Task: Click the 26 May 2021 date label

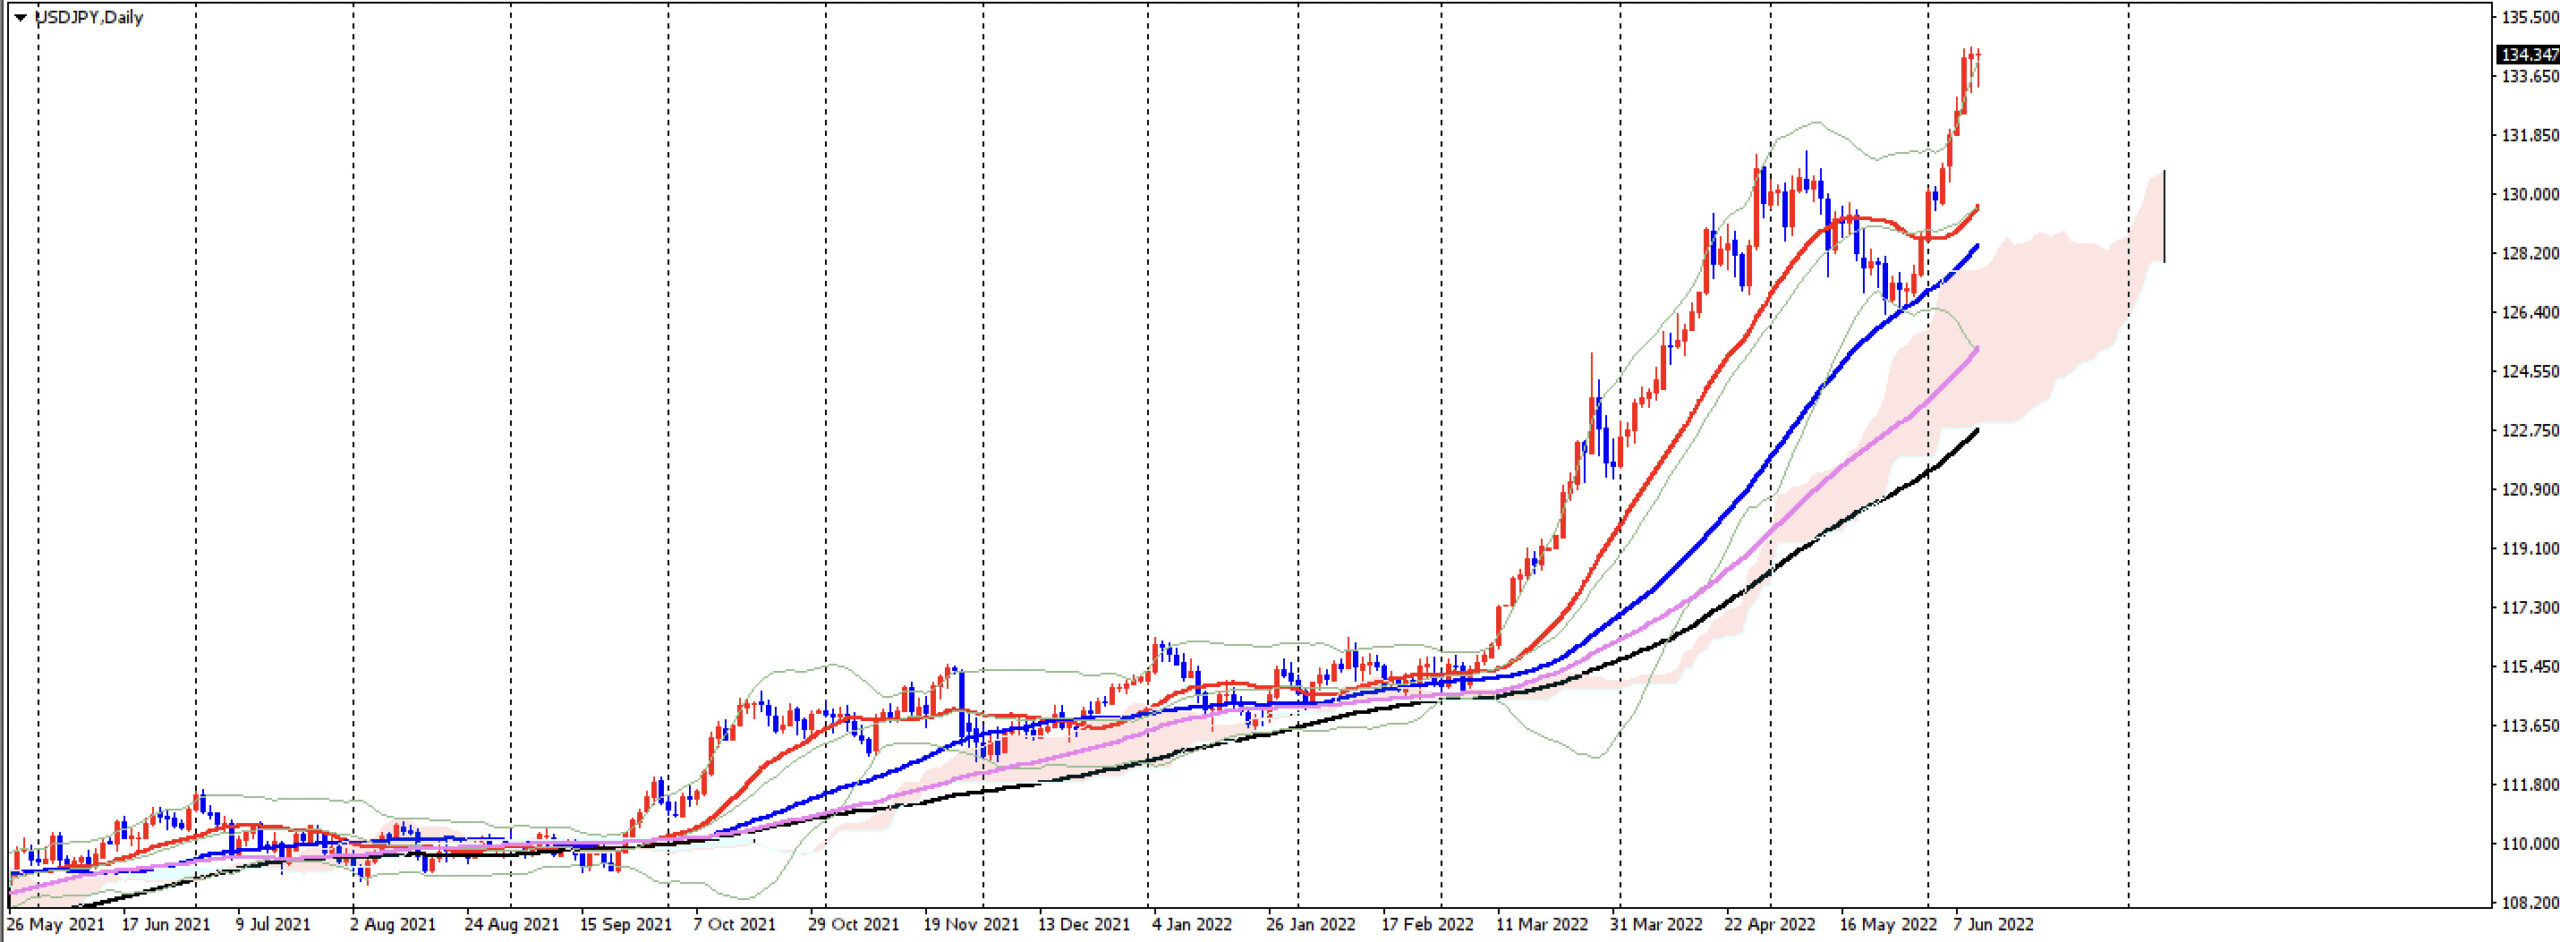Action: click(x=56, y=924)
